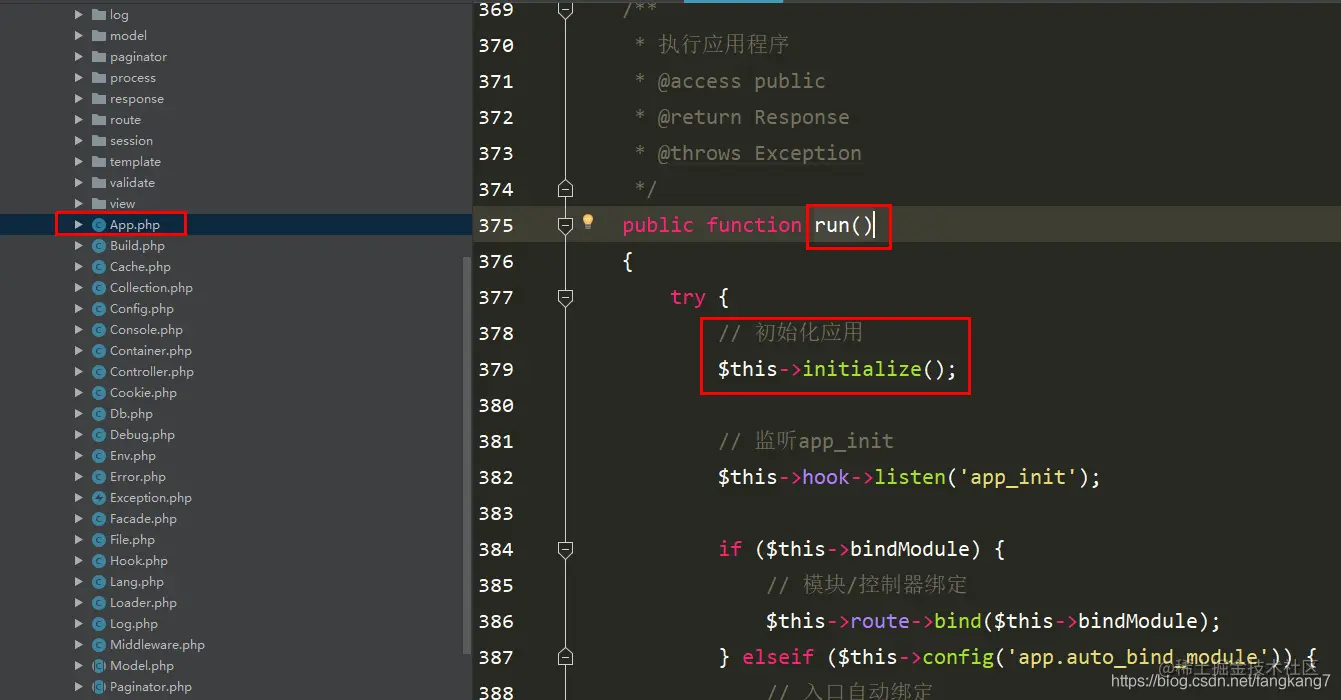1341x700 pixels.
Task: Expand the Hook.php file node arrow
Action: click(79, 561)
